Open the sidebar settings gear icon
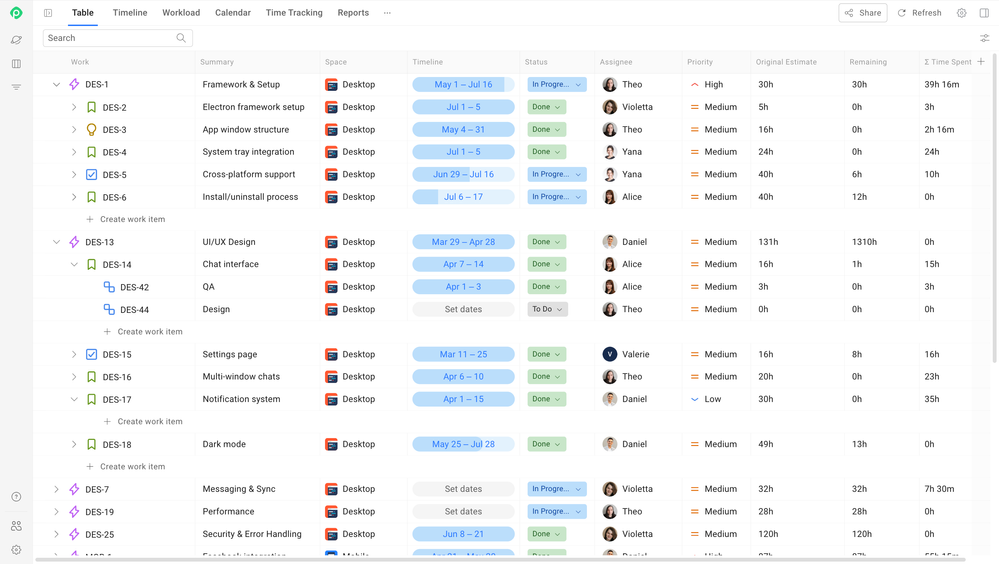 coord(17,549)
